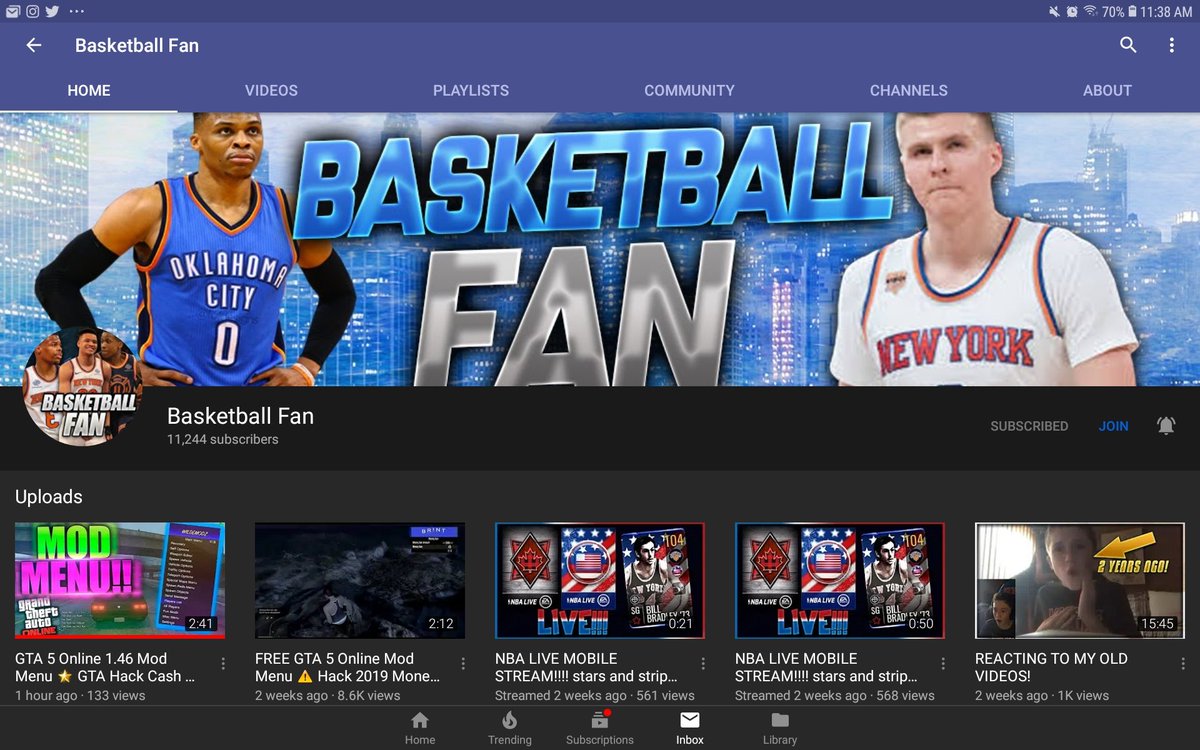Open options menu for 0:21 NBA LIVE stream
Screen dimensions: 1200x750
[703, 664]
